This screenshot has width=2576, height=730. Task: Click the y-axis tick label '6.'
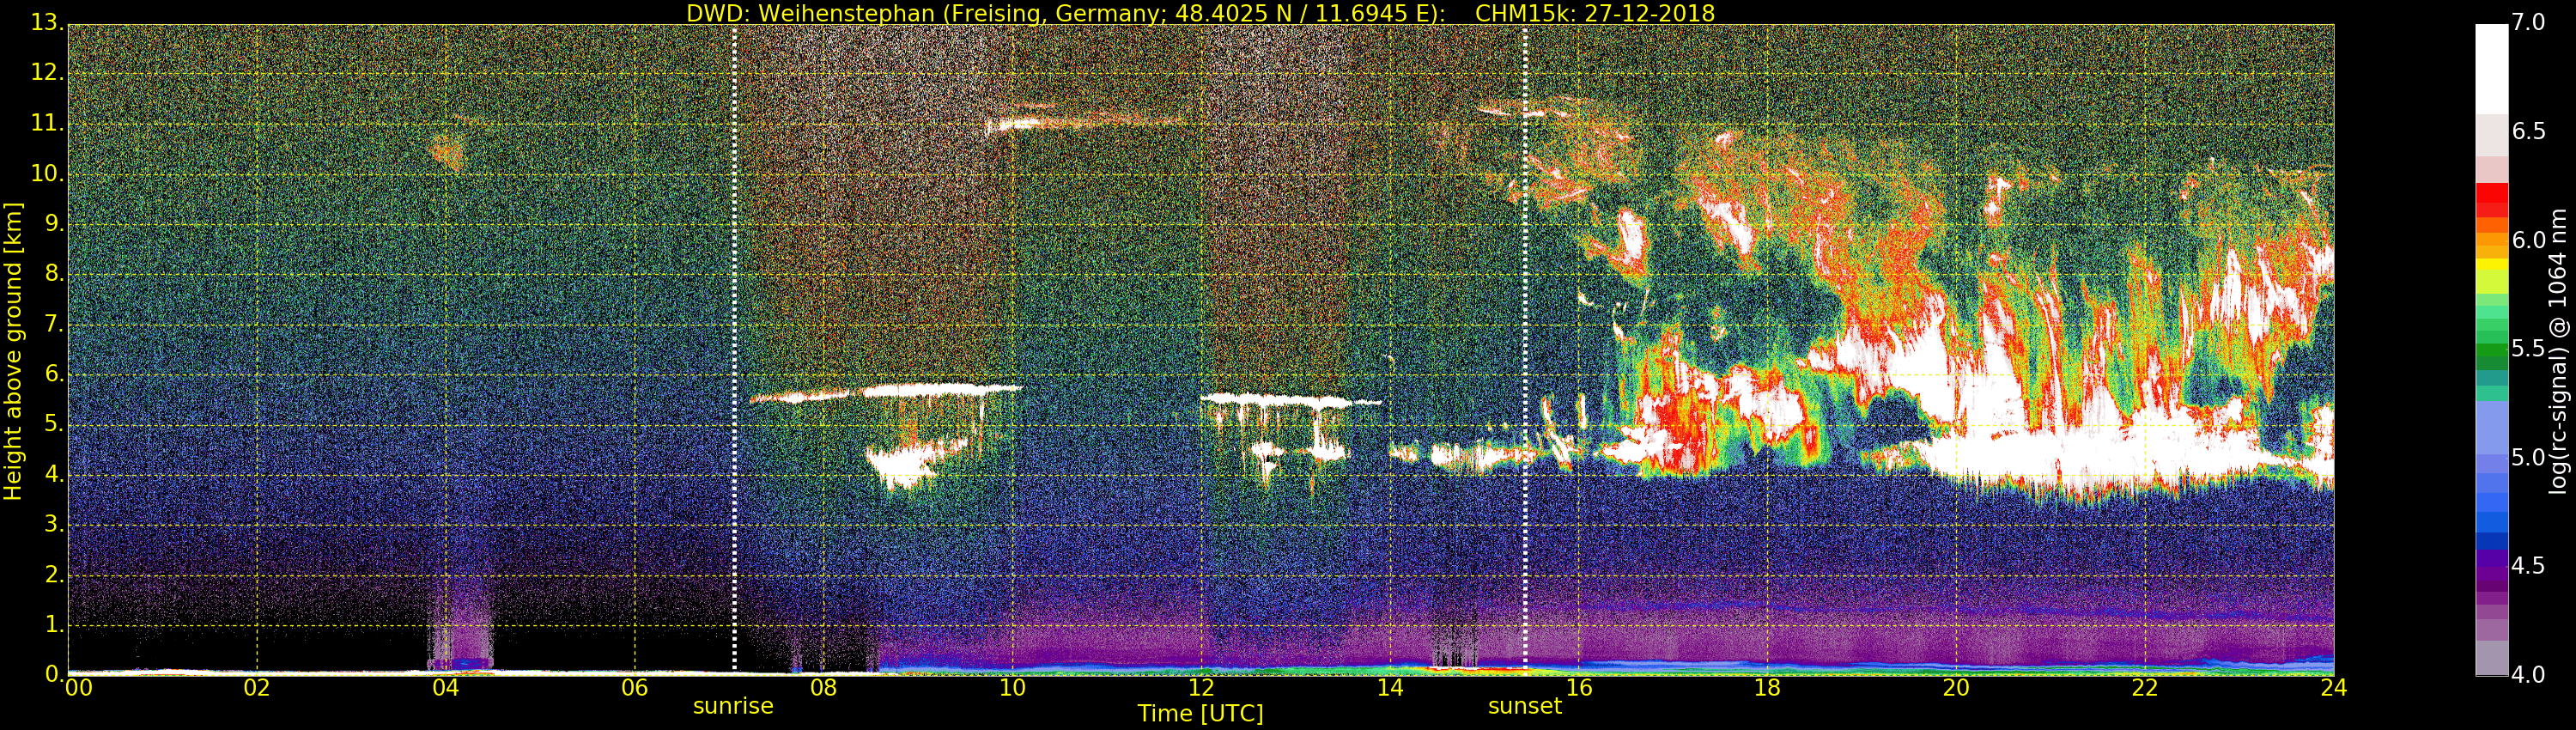click(54, 373)
